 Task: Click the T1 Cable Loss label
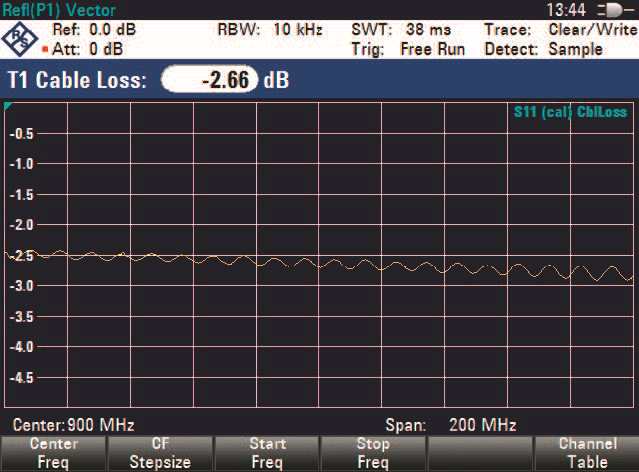[77, 79]
